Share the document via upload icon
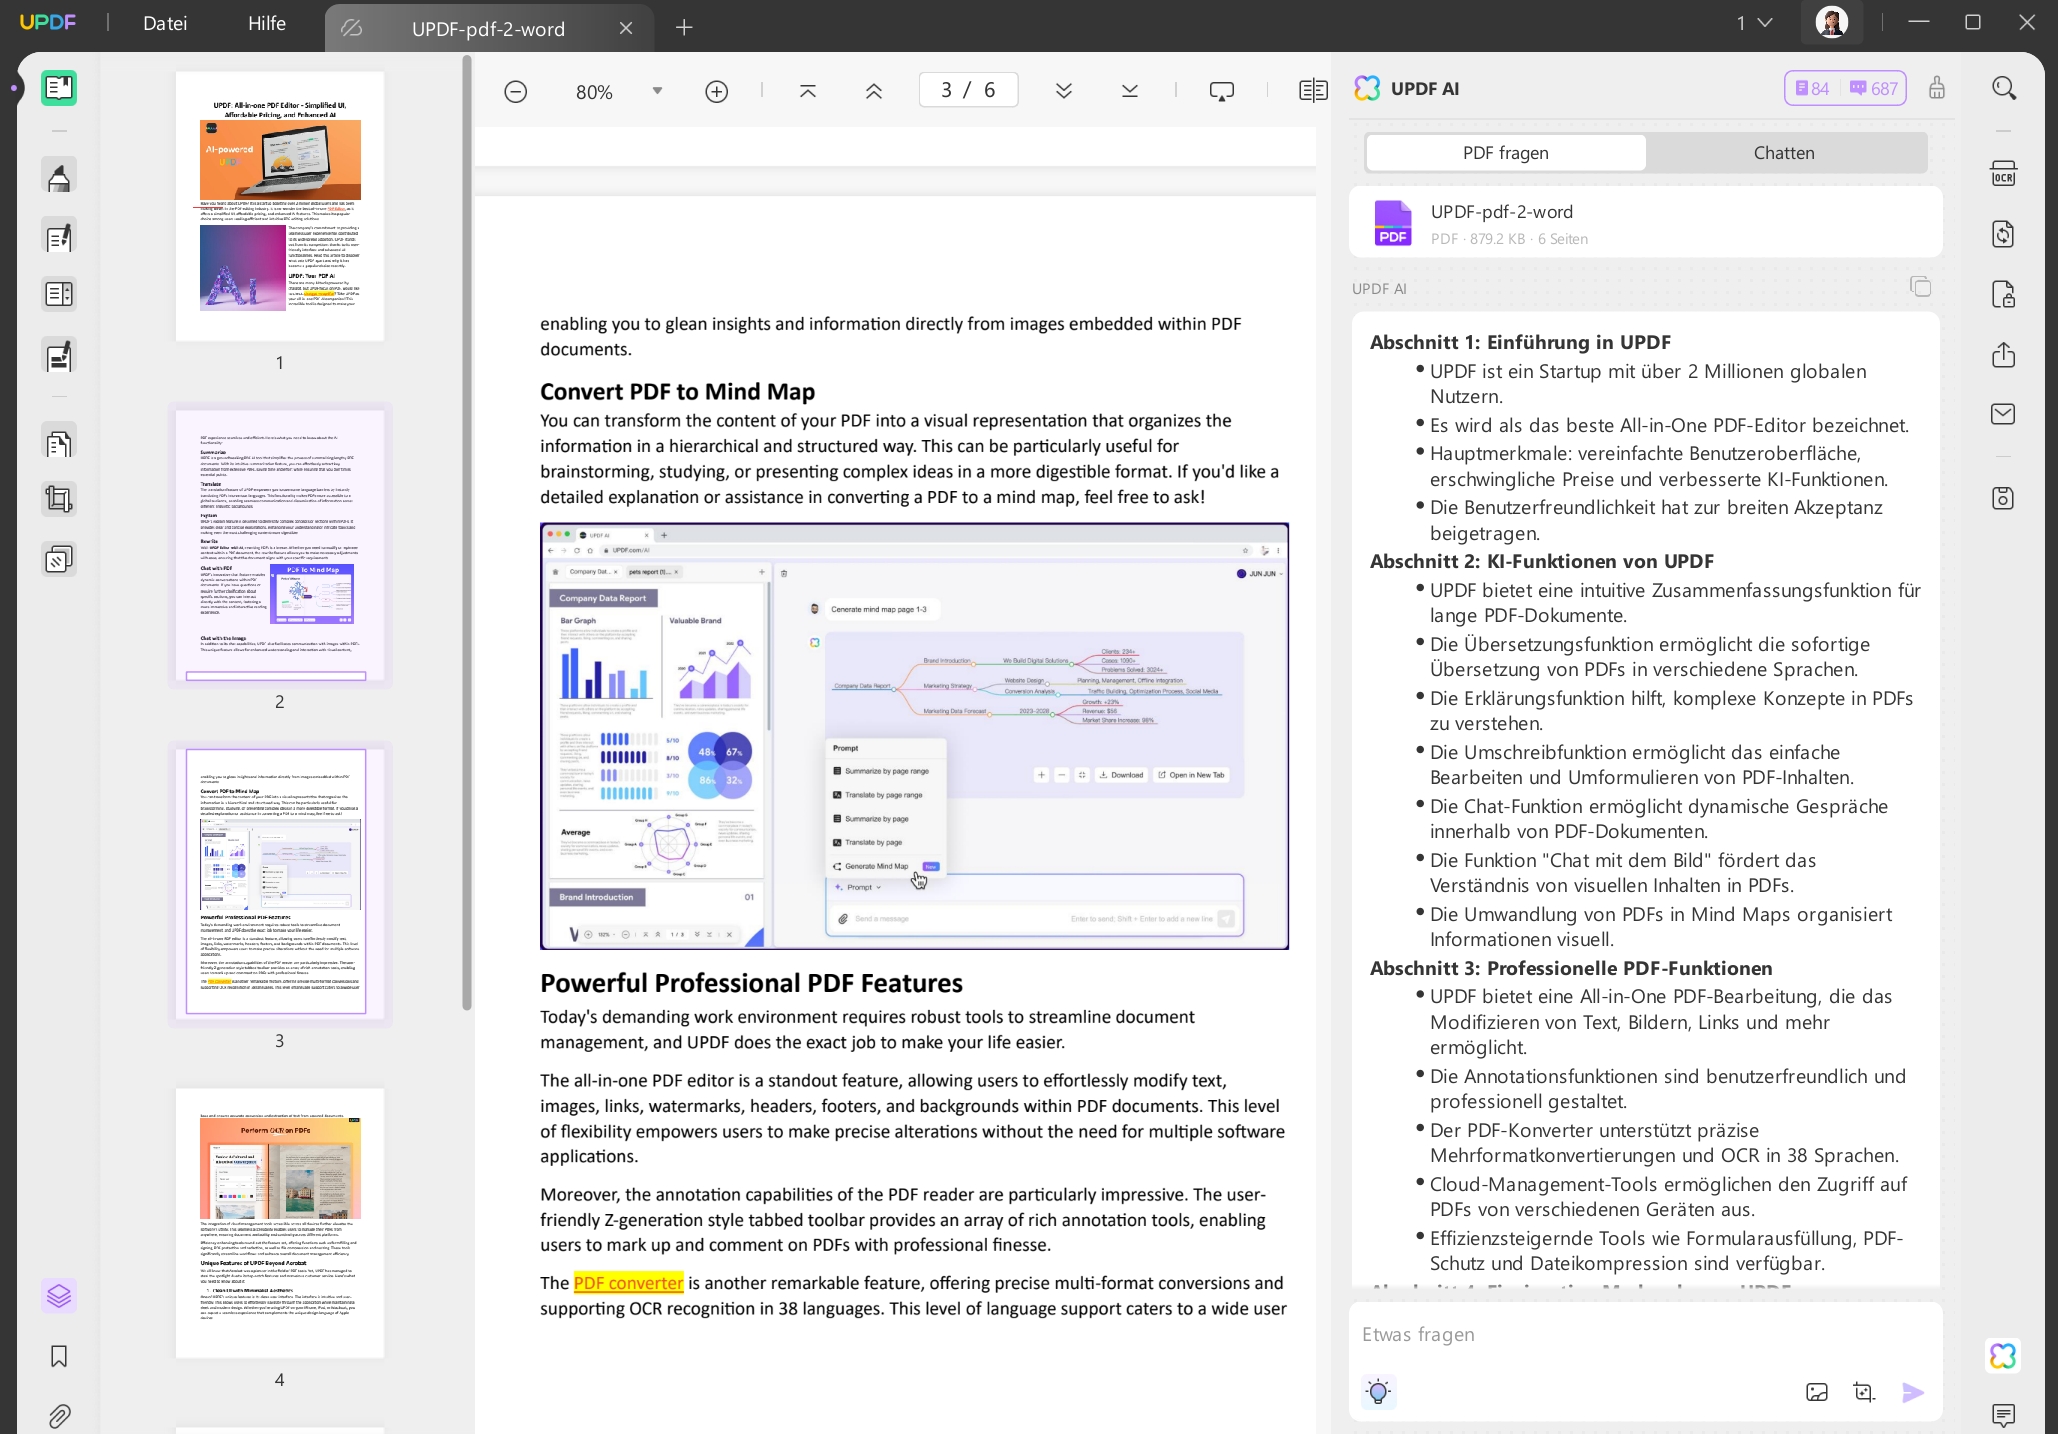 [x=2003, y=355]
